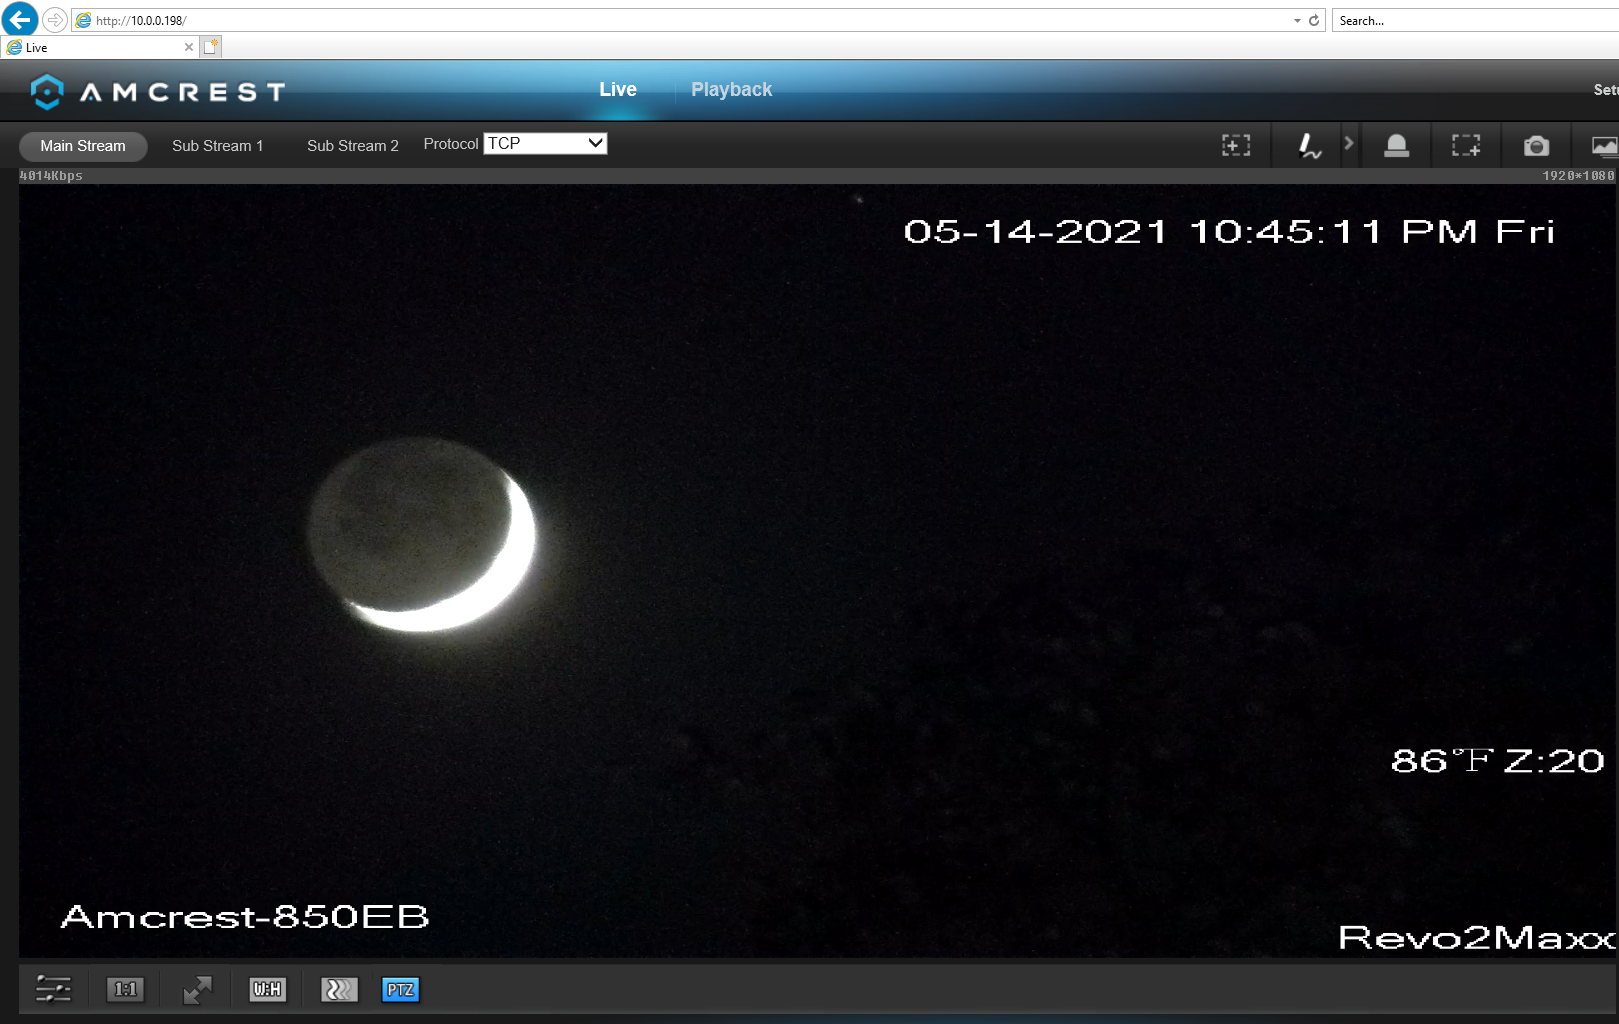Click the digital zoom icon
This screenshot has height=1024, width=1619.
click(1236, 146)
